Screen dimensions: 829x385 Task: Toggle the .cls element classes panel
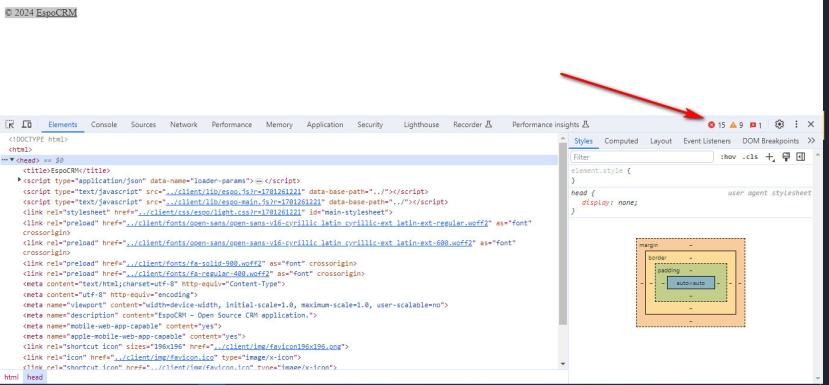coord(750,157)
